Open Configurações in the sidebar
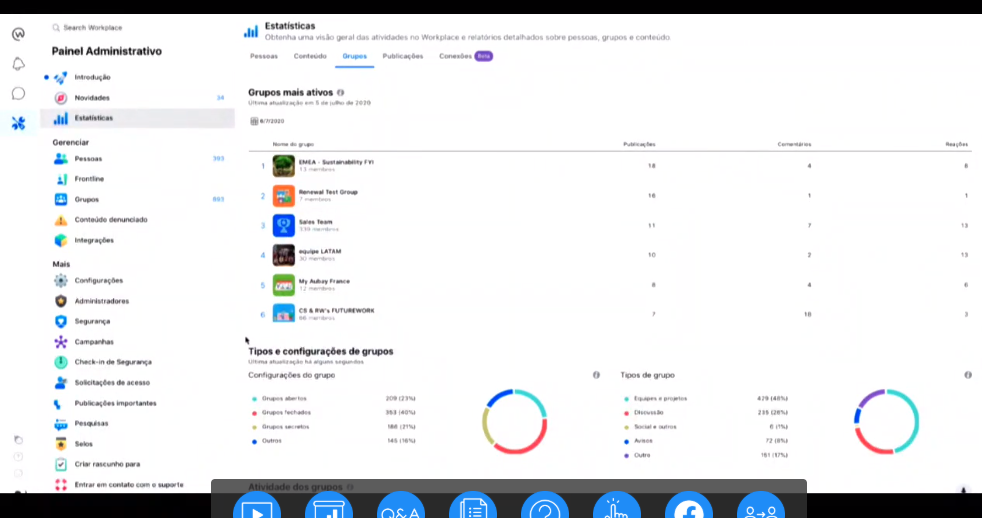Screen dimensions: 982x518 tap(98, 281)
